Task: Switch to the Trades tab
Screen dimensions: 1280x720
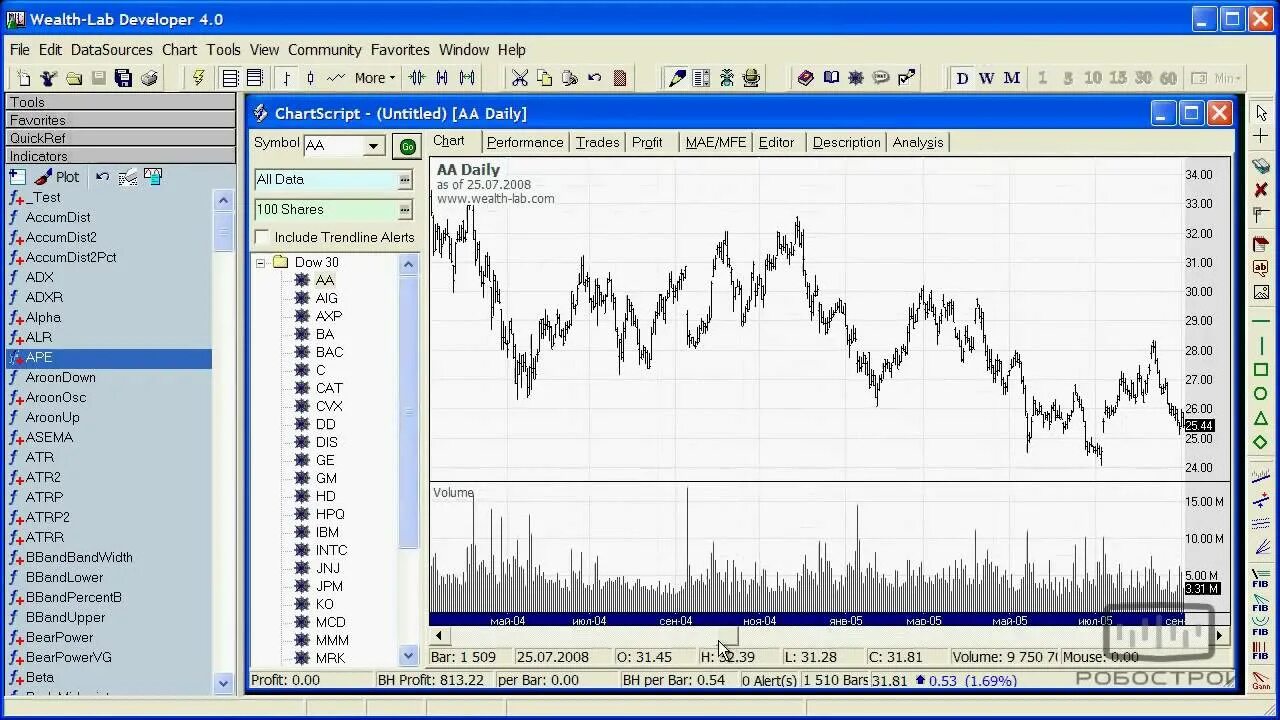Action: tap(597, 142)
